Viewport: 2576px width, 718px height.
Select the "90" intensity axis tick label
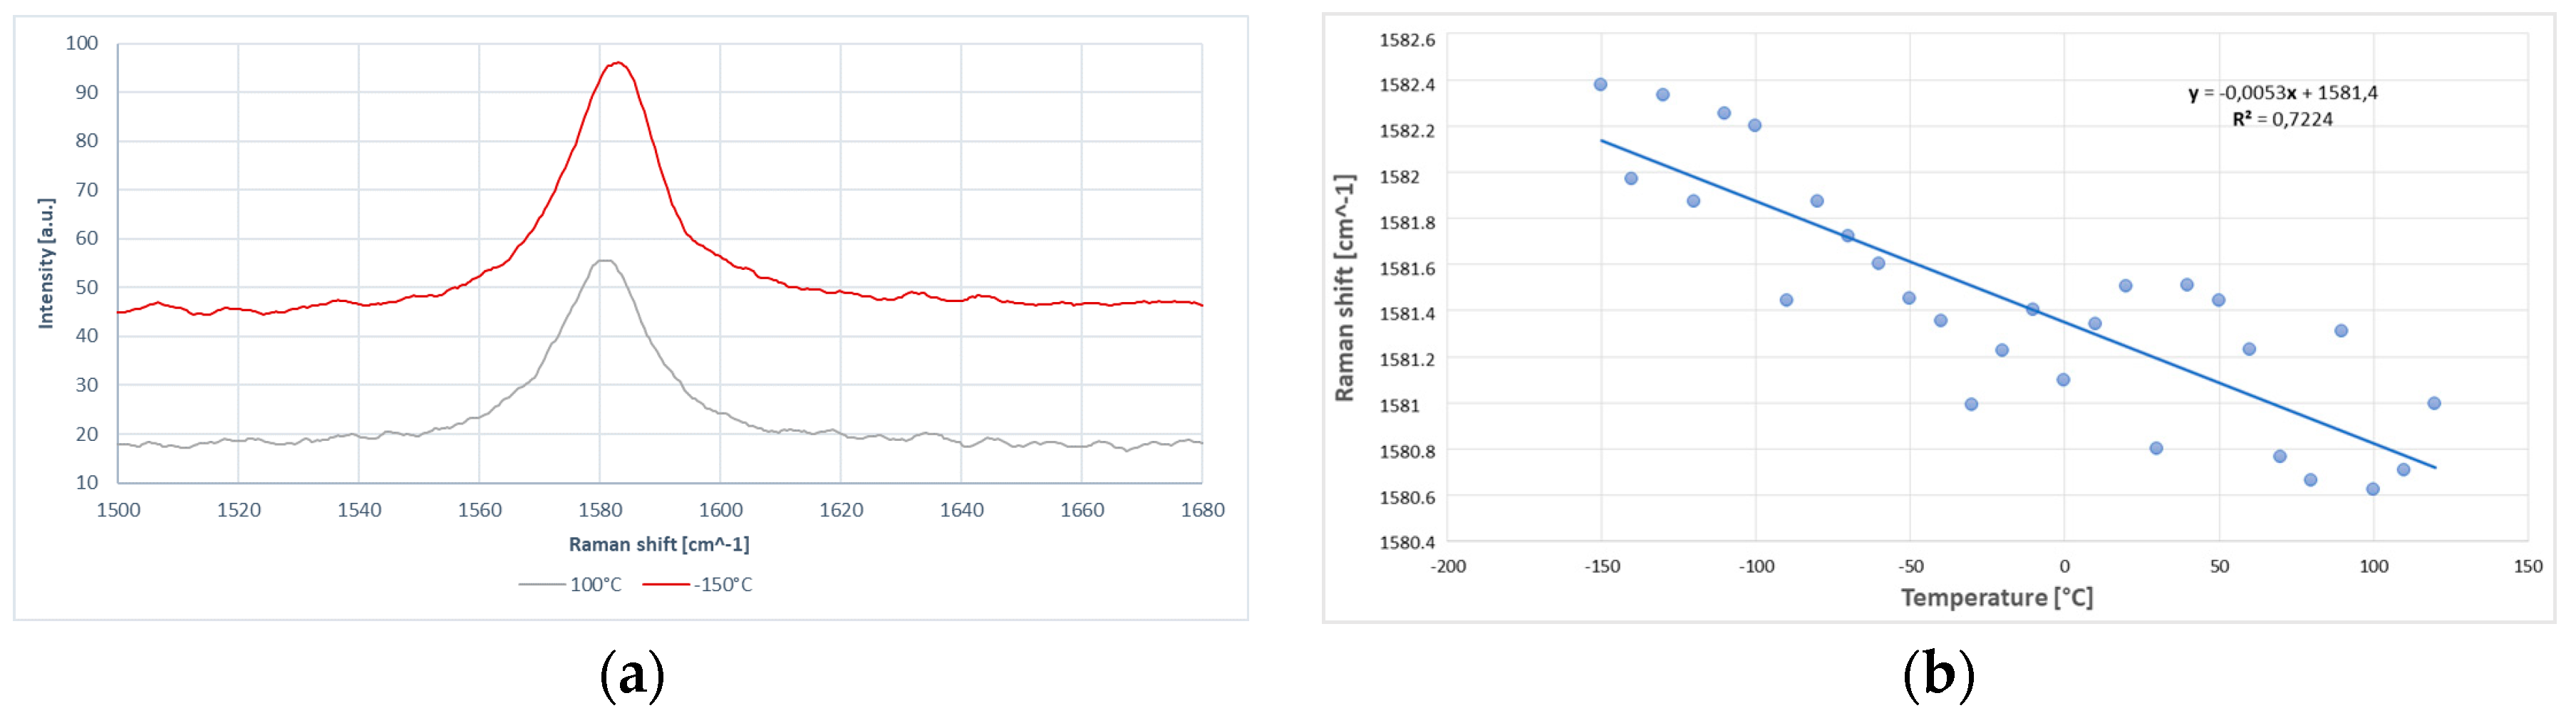coord(87,93)
